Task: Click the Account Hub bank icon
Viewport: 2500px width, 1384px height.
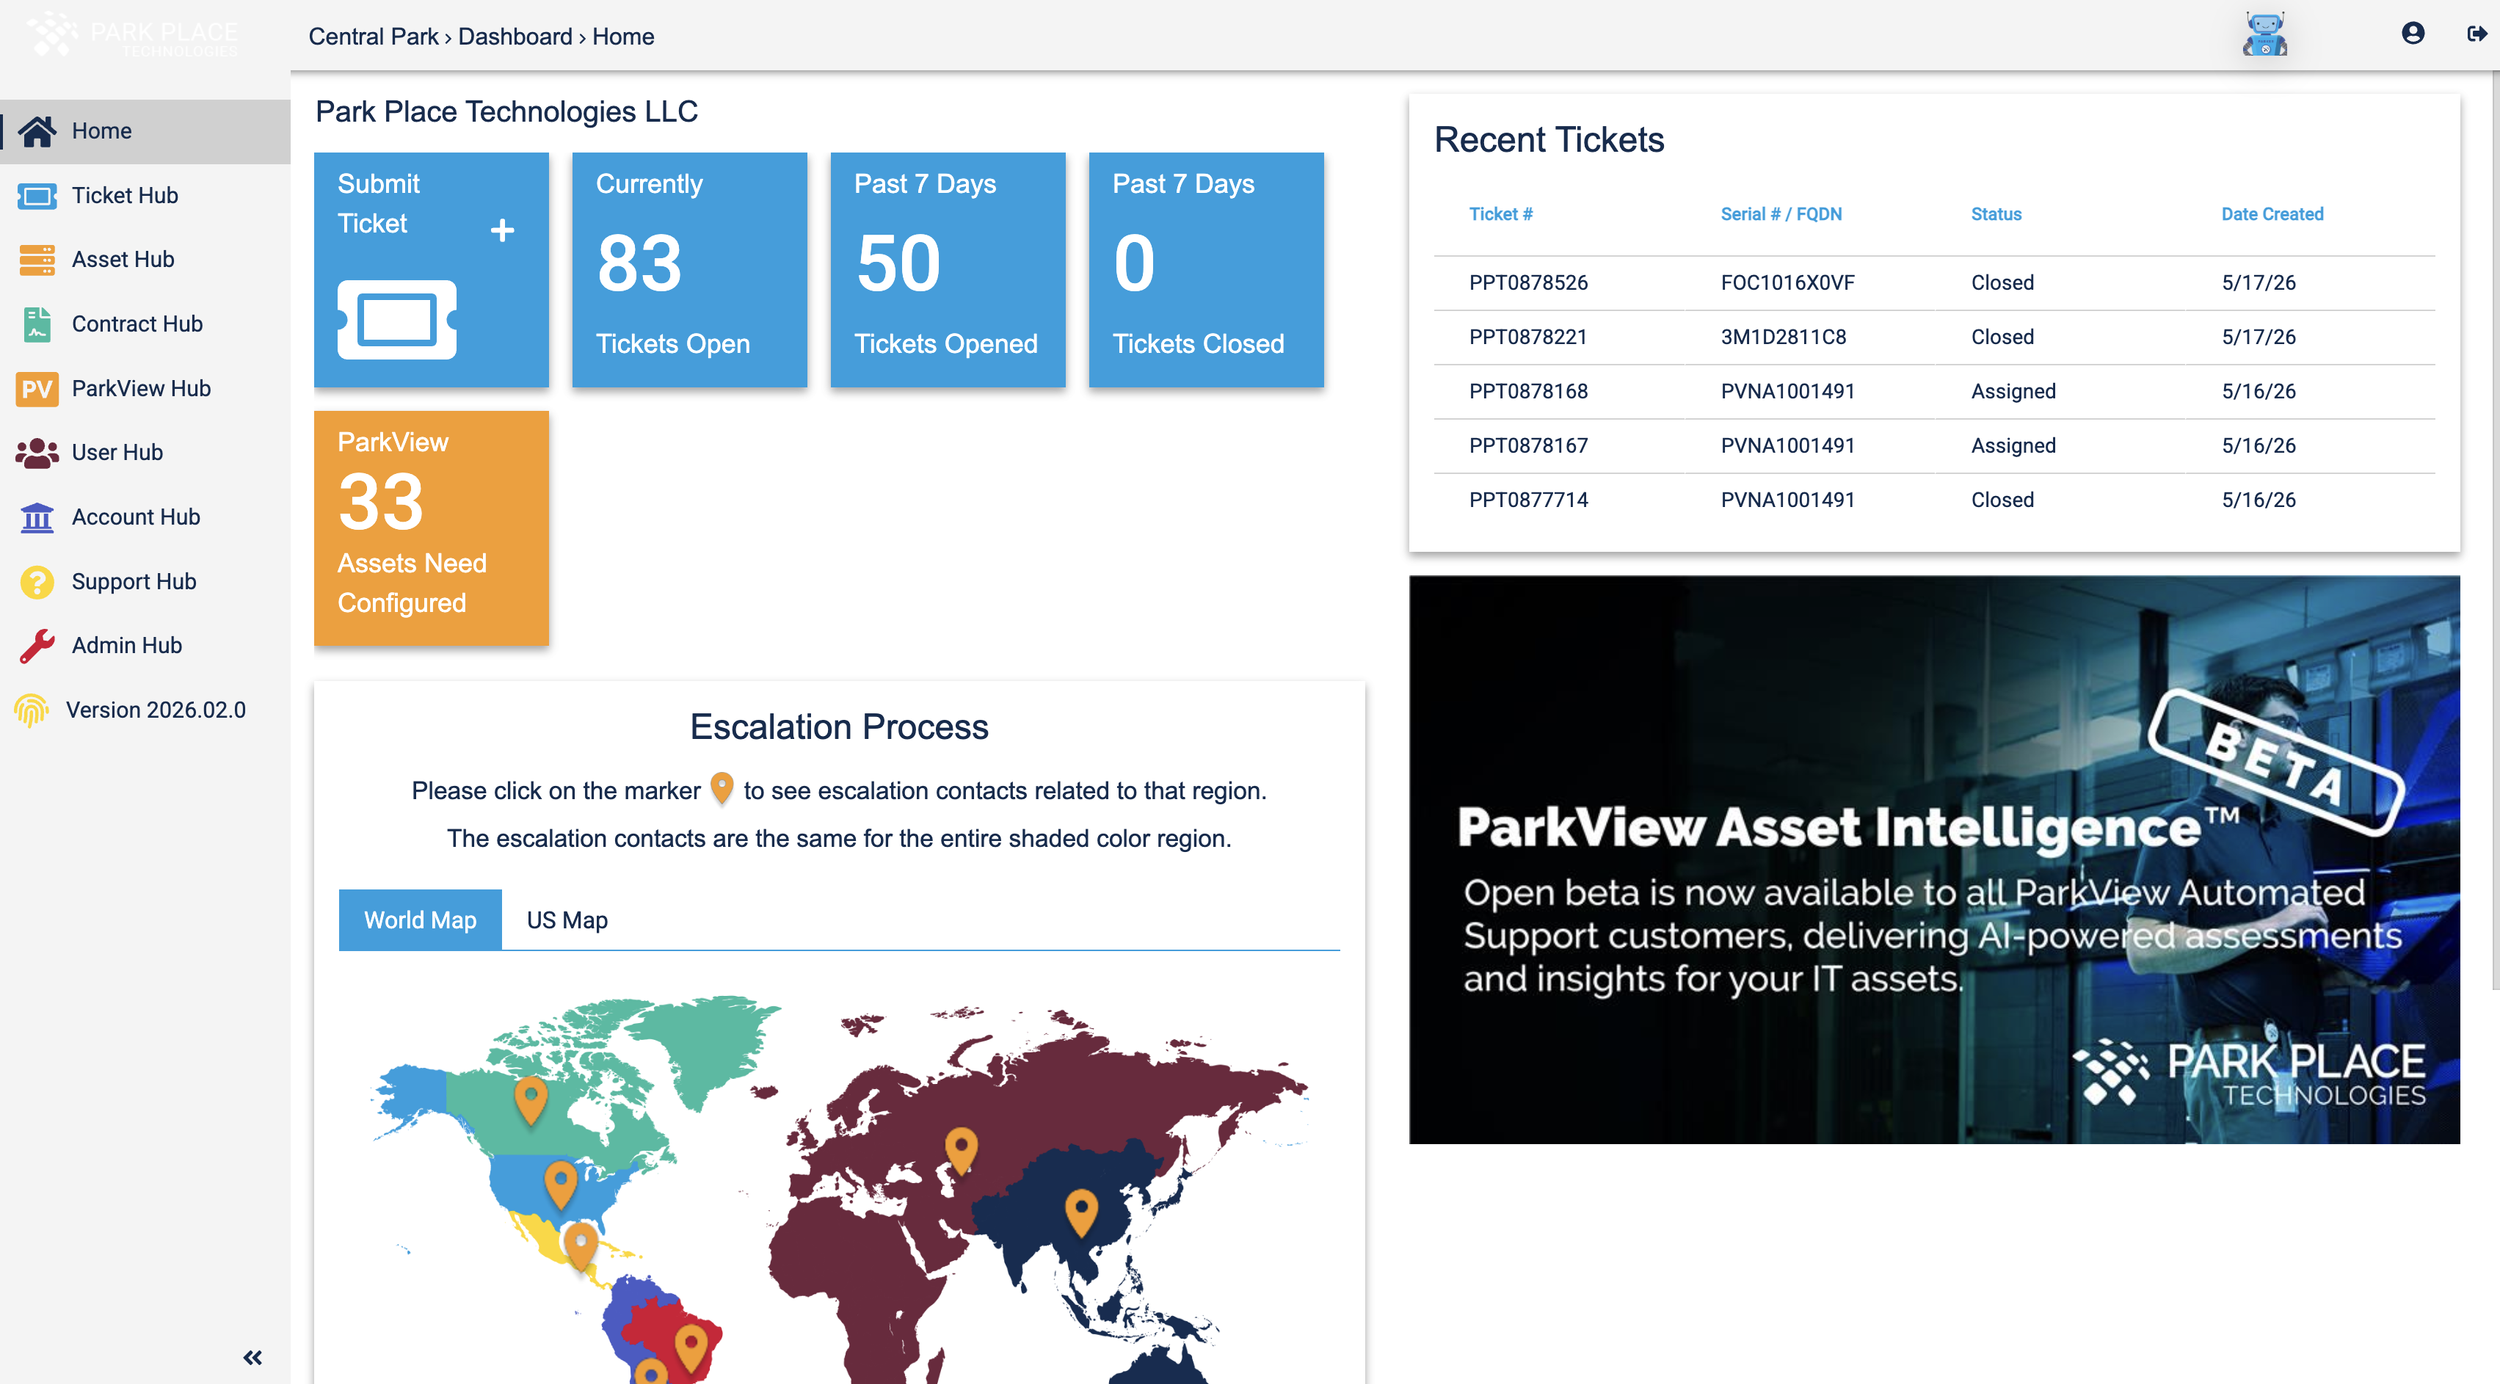Action: 37,517
